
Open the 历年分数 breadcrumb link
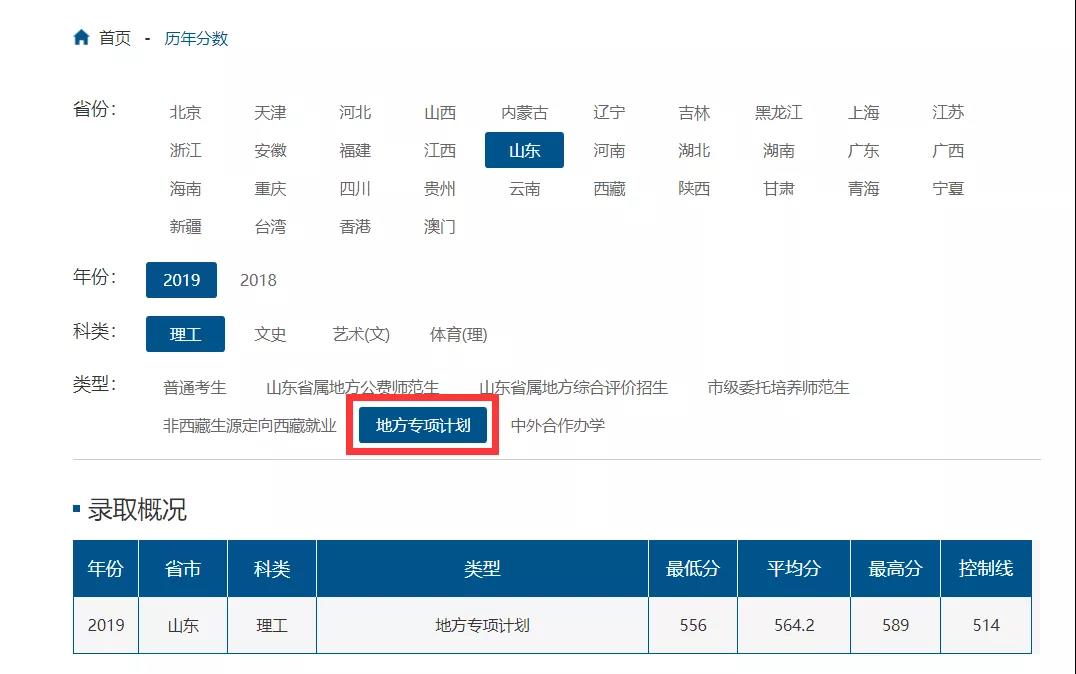196,38
